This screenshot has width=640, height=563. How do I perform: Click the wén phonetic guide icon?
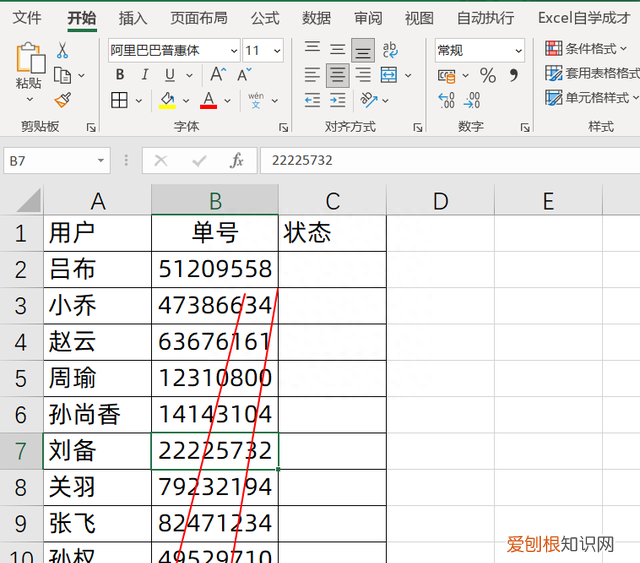[256, 100]
